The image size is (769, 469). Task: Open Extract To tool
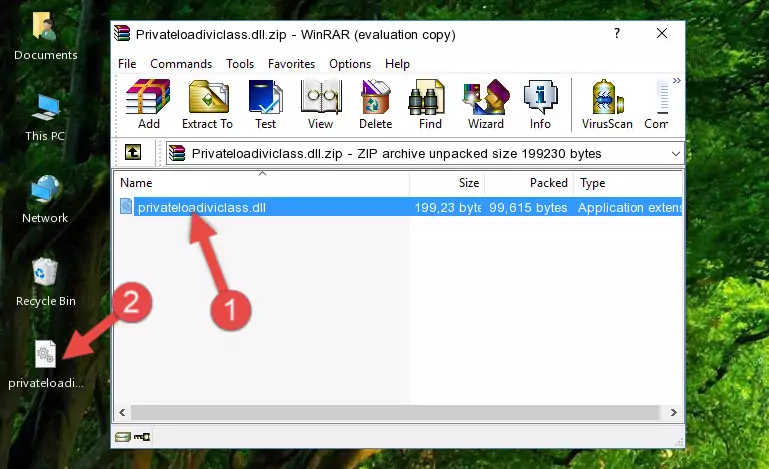pos(207,104)
